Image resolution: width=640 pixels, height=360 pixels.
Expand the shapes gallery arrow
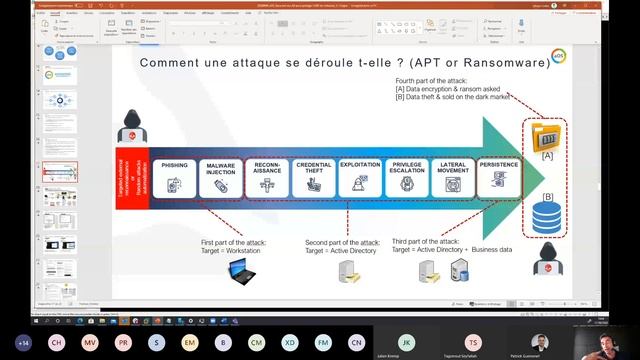pos(420,27)
